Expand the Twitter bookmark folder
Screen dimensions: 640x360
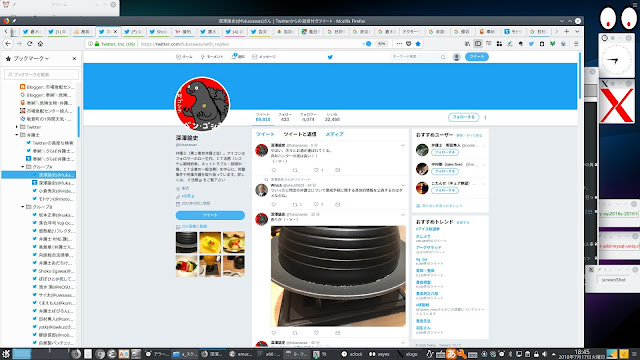[x=17, y=127]
